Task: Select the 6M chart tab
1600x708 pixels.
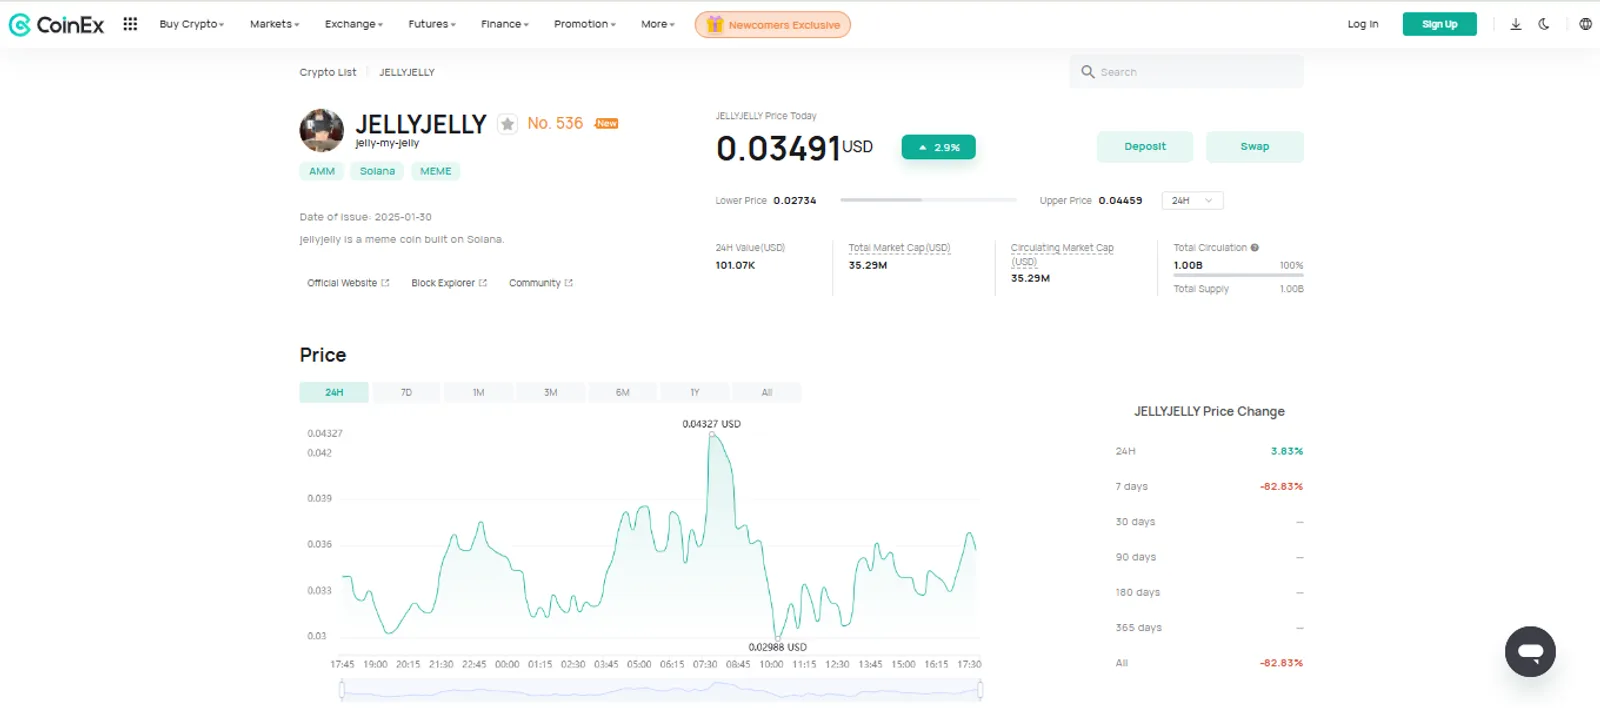Action: point(622,392)
